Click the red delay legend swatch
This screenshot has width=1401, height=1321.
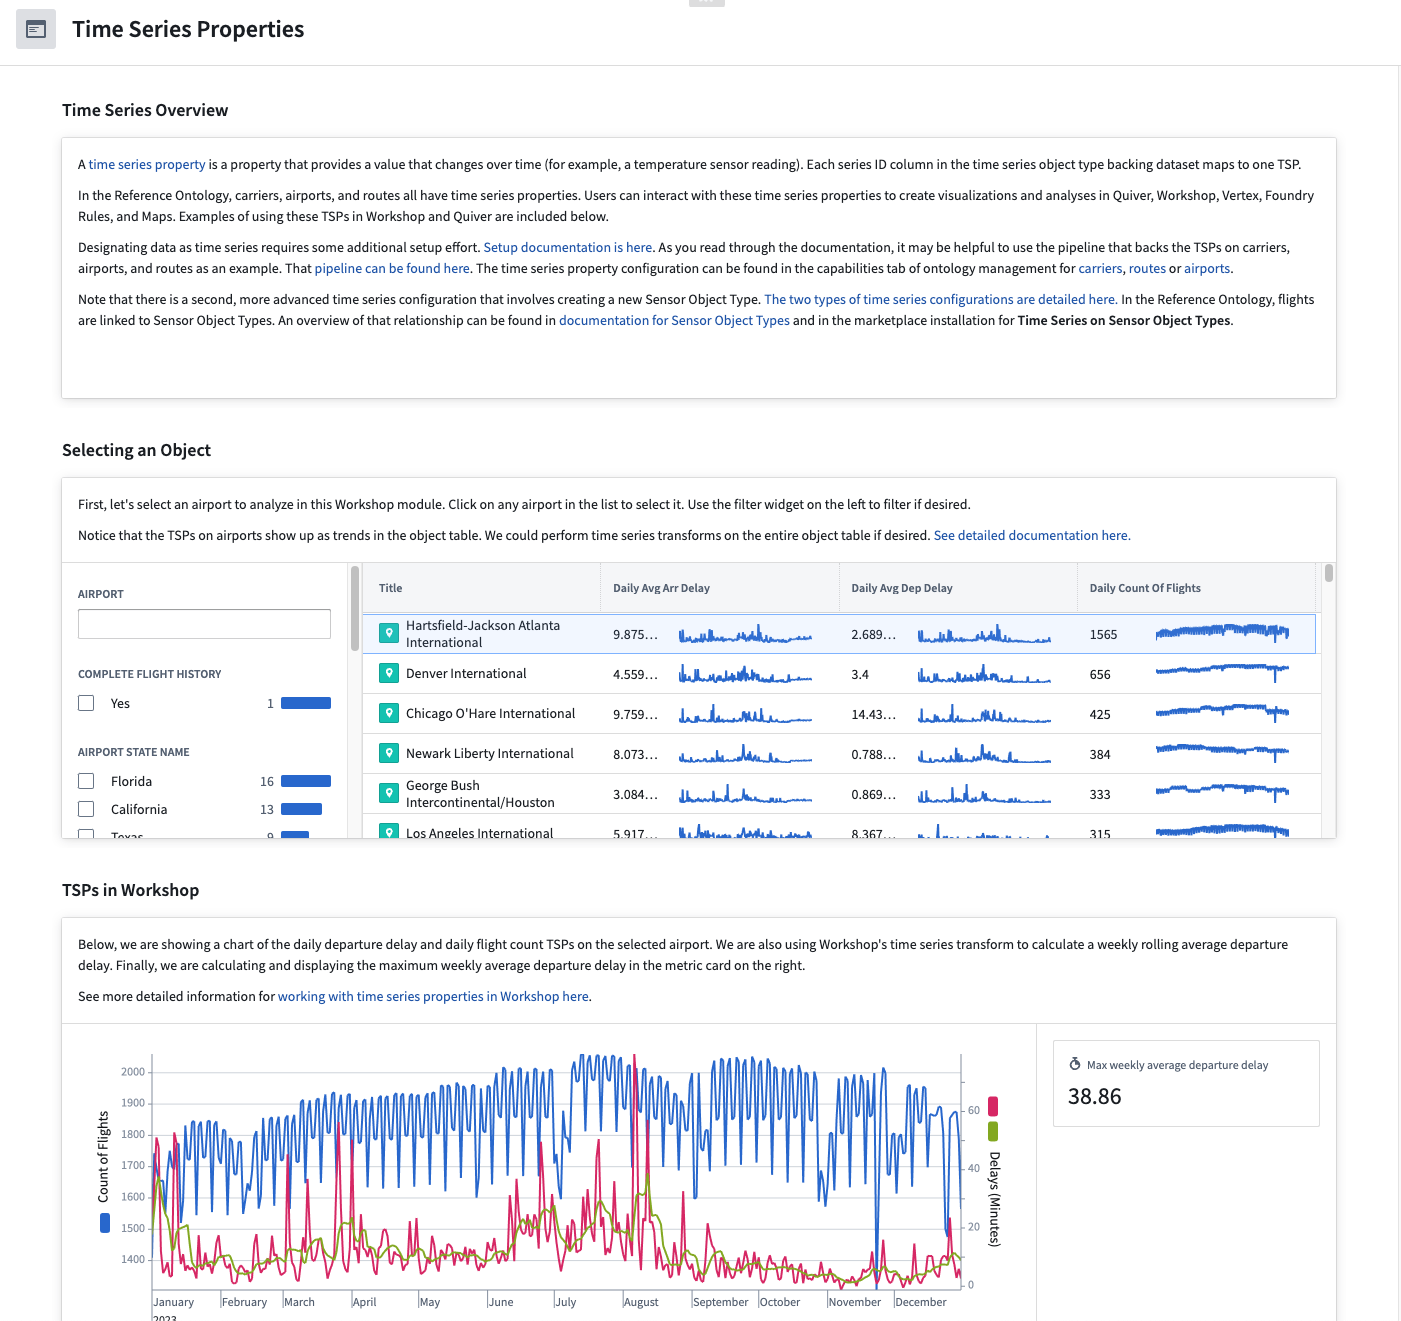click(x=993, y=1106)
